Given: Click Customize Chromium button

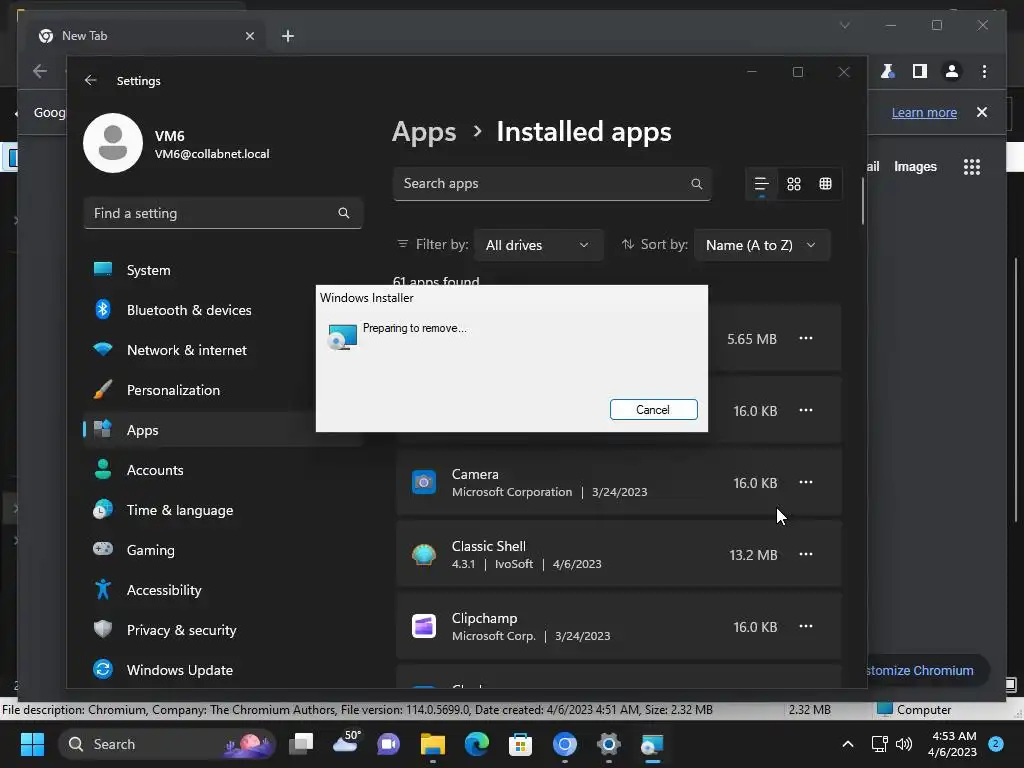Looking at the screenshot, I should point(920,670).
